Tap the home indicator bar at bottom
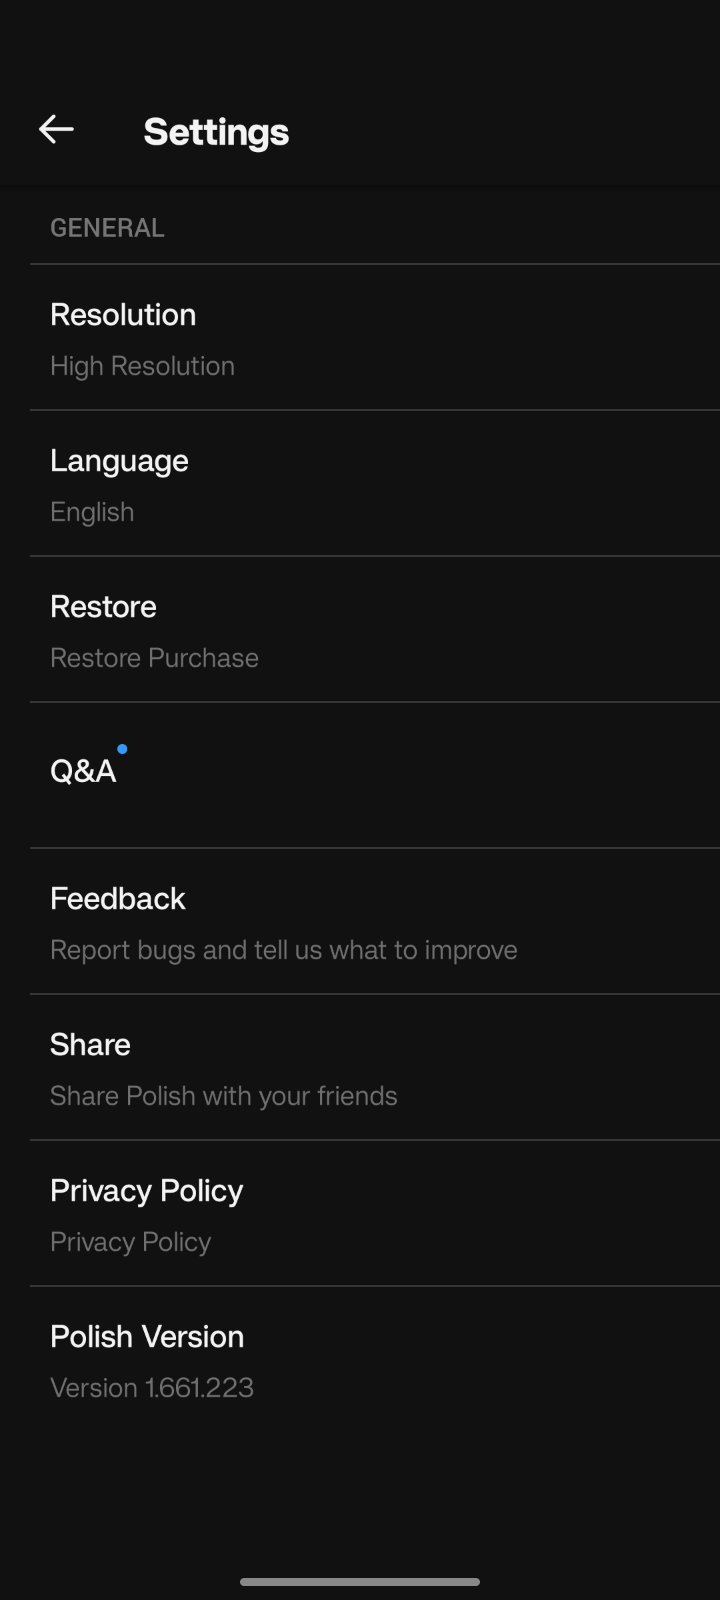This screenshot has height=1600, width=720. point(360,1582)
